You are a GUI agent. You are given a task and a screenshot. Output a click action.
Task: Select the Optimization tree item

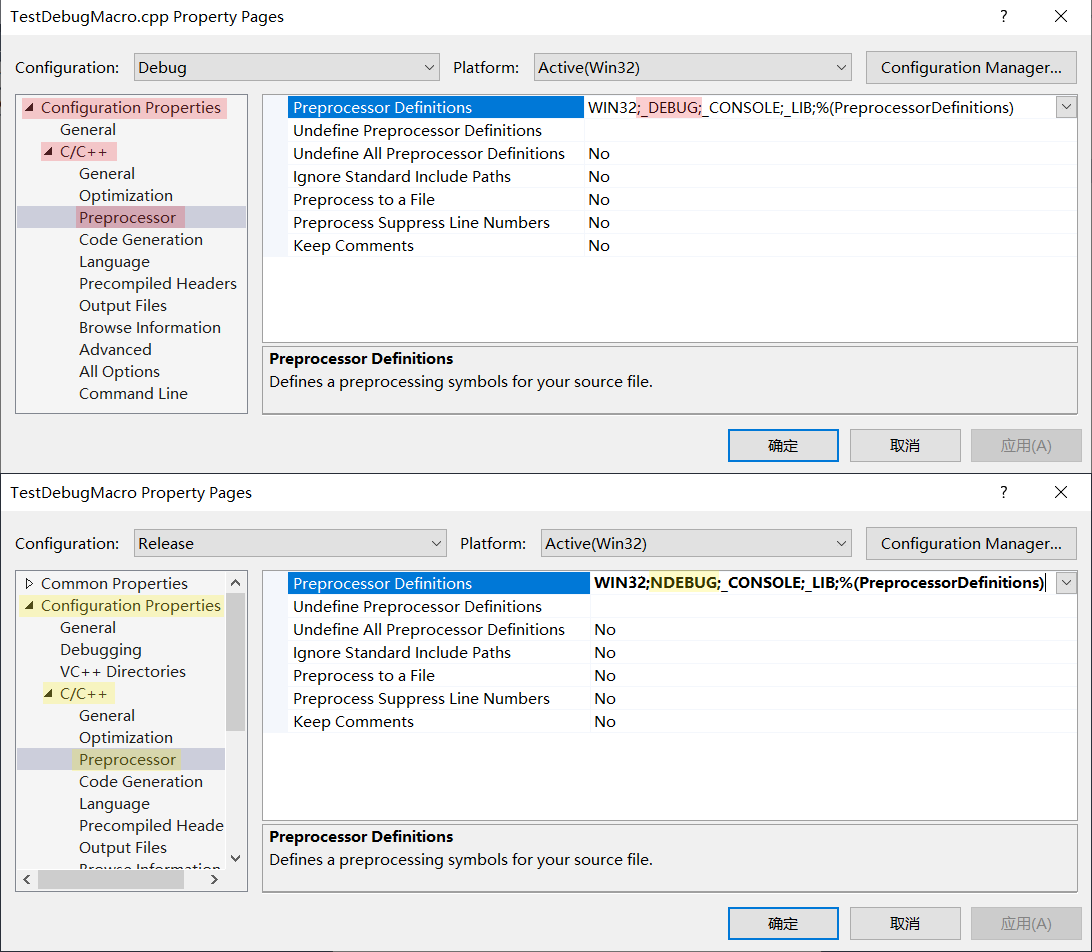pos(125,195)
